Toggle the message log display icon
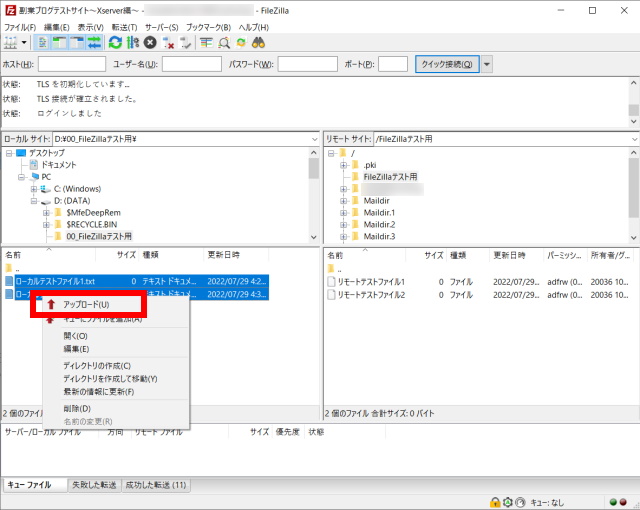This screenshot has width=640, height=510. 43,42
